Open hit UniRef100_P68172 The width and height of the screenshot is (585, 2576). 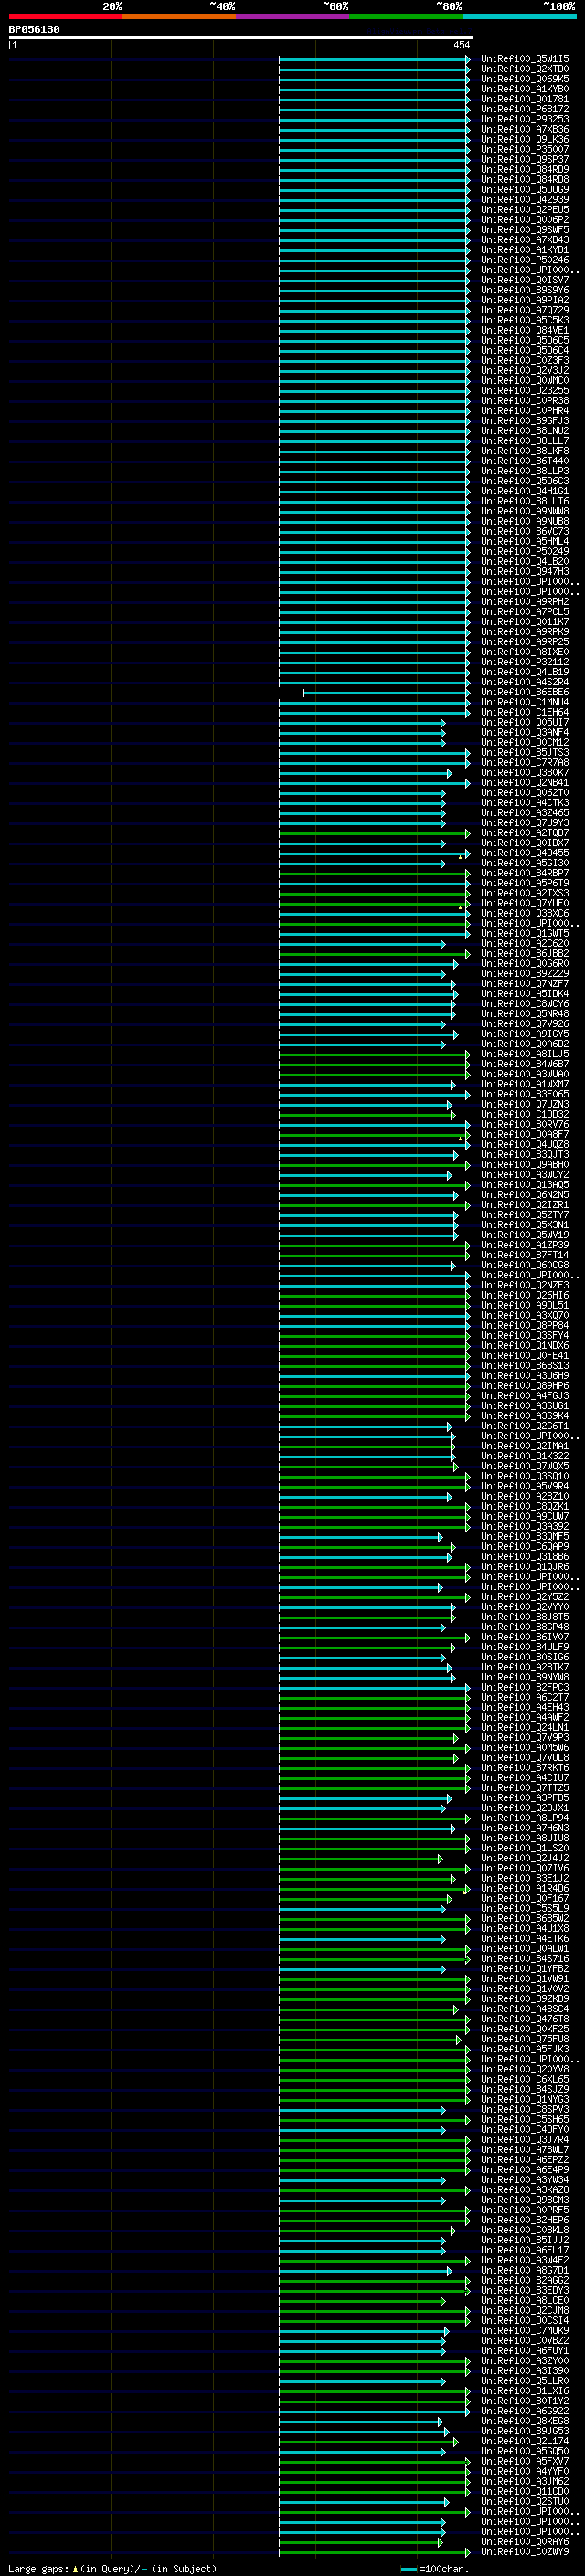click(x=525, y=109)
